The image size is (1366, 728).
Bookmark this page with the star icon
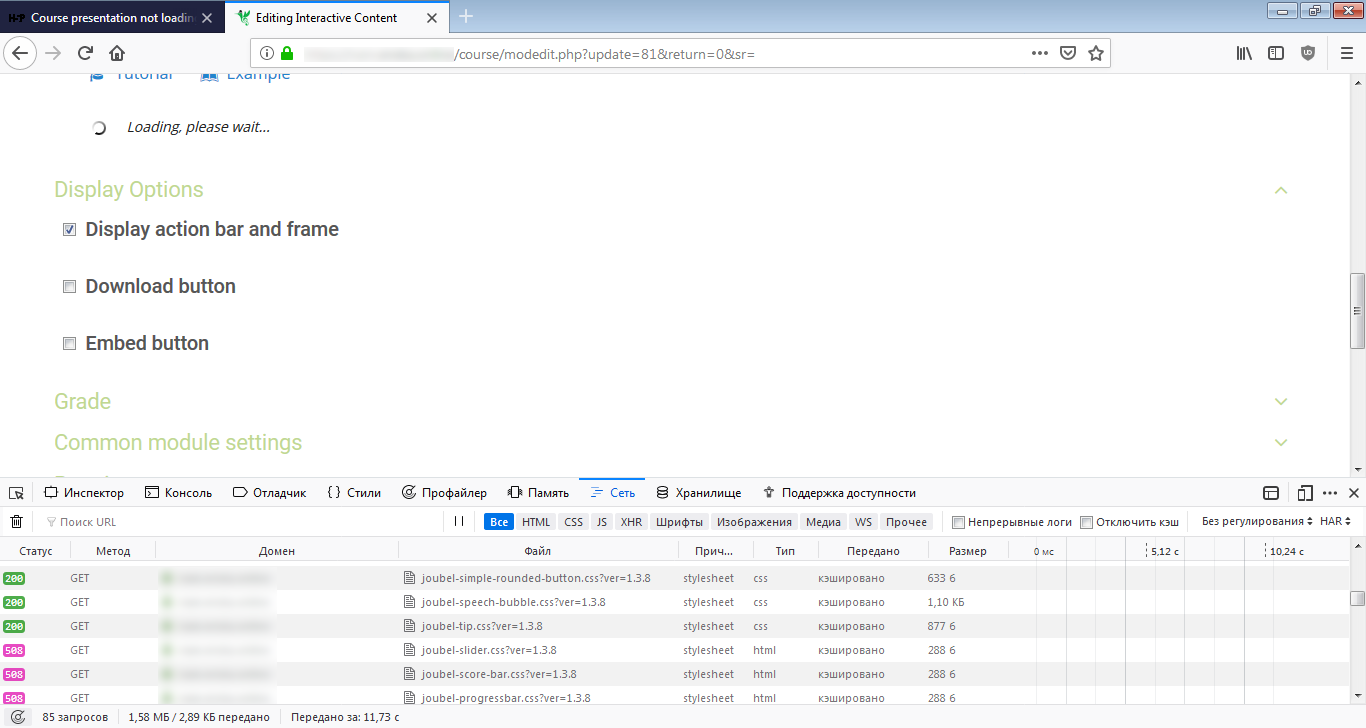pos(1096,53)
